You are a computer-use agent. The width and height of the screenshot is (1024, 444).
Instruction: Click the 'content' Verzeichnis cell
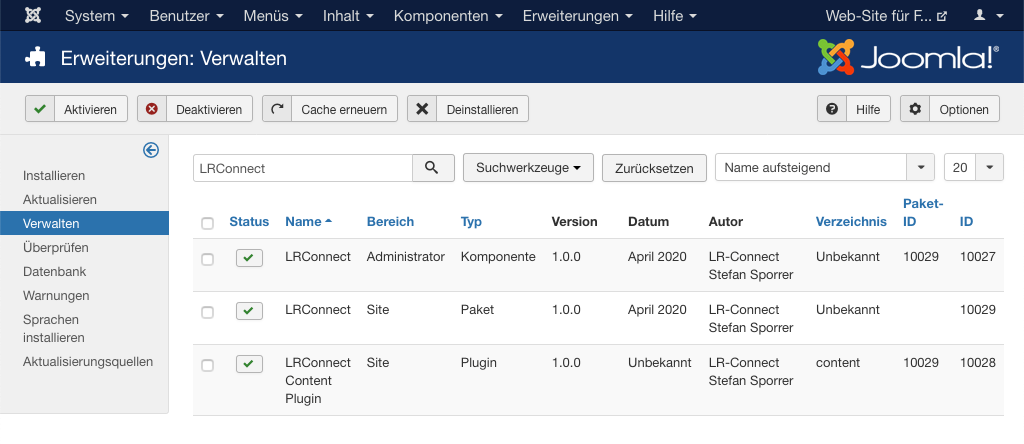[x=838, y=362]
